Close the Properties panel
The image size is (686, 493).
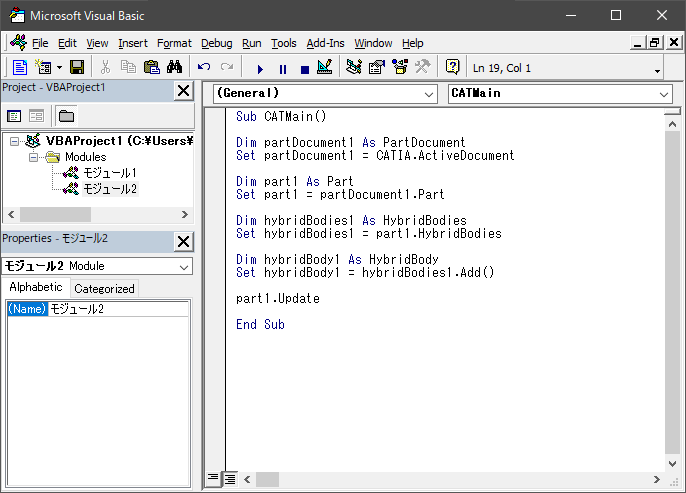pyautogui.click(x=184, y=241)
